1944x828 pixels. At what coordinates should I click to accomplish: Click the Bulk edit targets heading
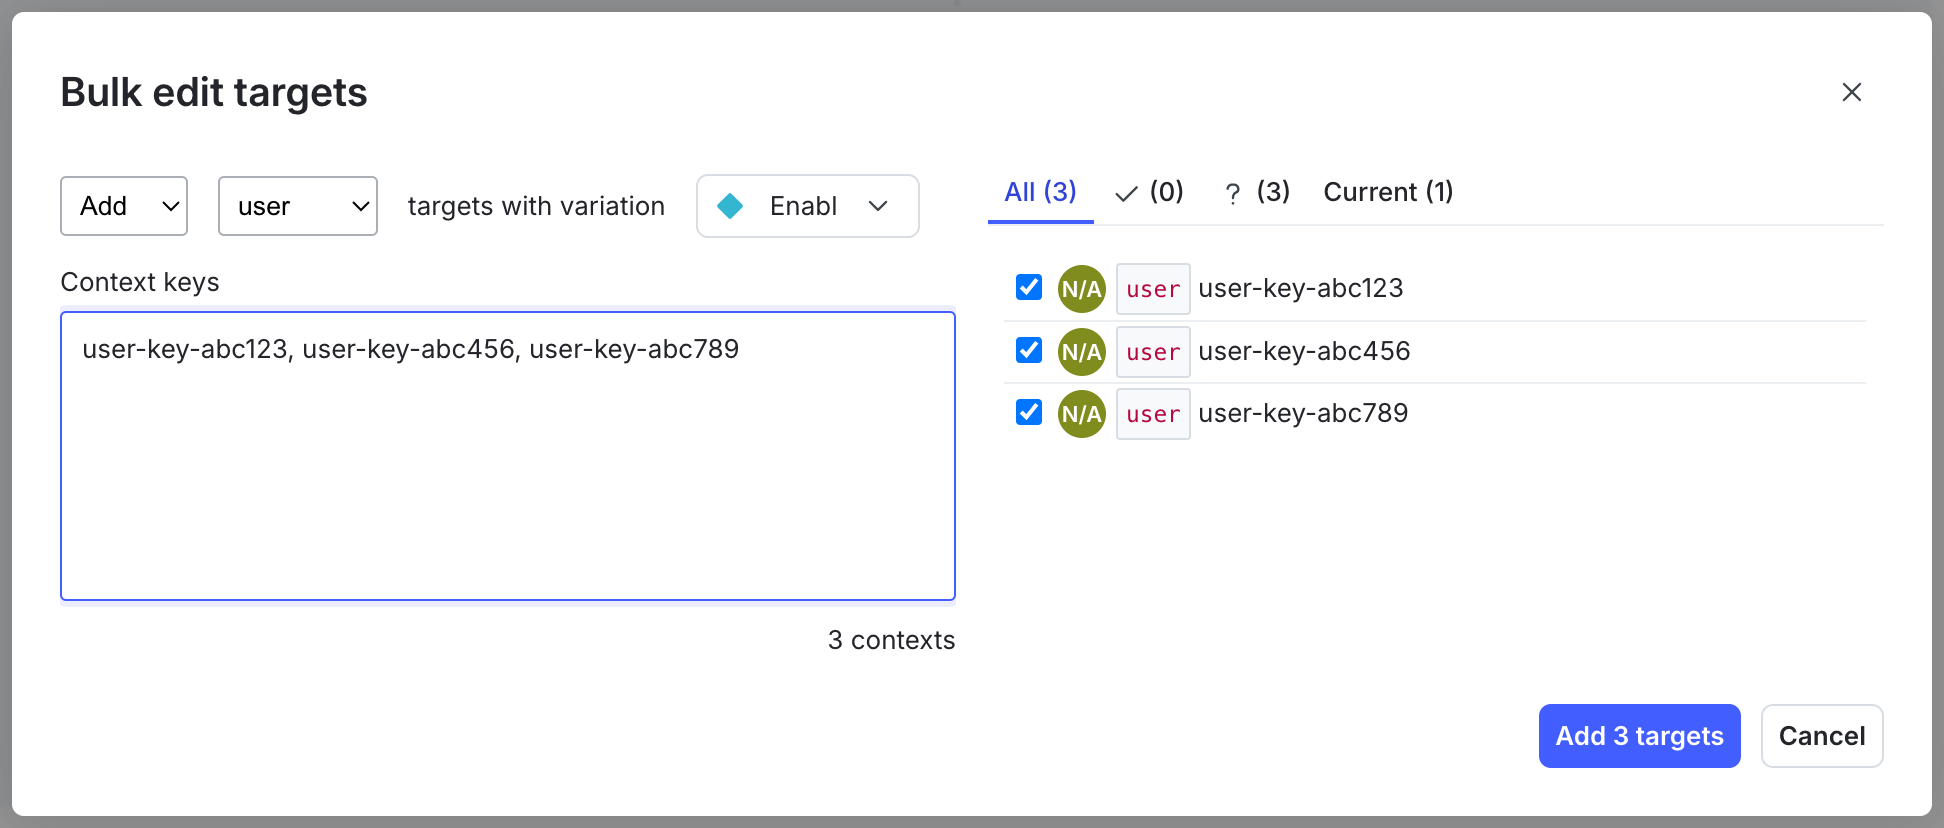coord(214,92)
